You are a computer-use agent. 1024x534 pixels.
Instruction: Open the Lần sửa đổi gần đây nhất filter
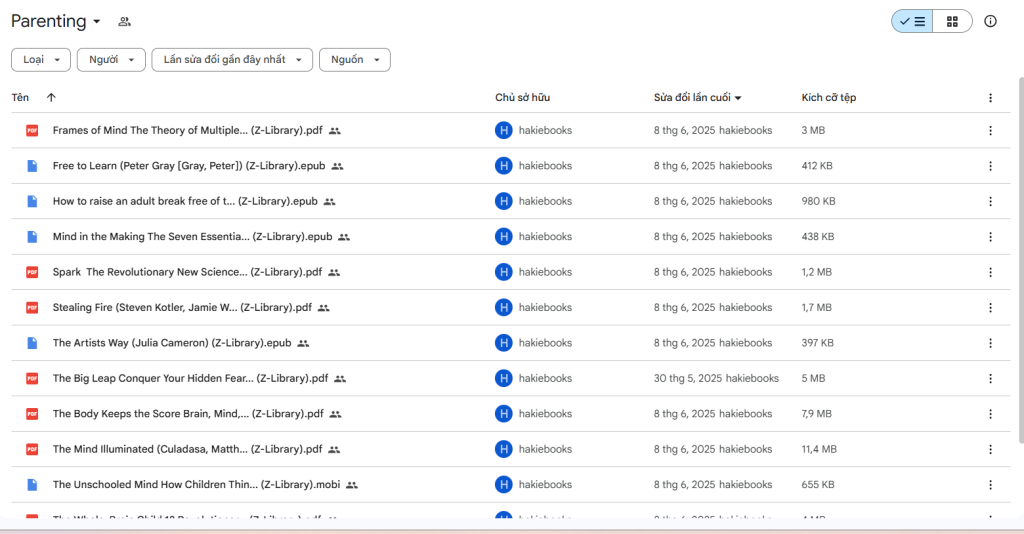[x=232, y=59]
